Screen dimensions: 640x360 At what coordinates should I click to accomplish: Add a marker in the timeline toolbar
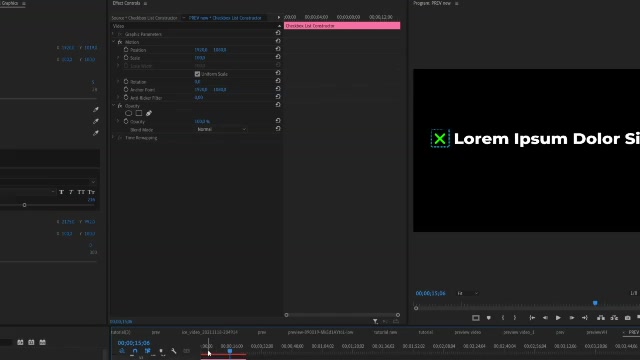tap(161, 351)
